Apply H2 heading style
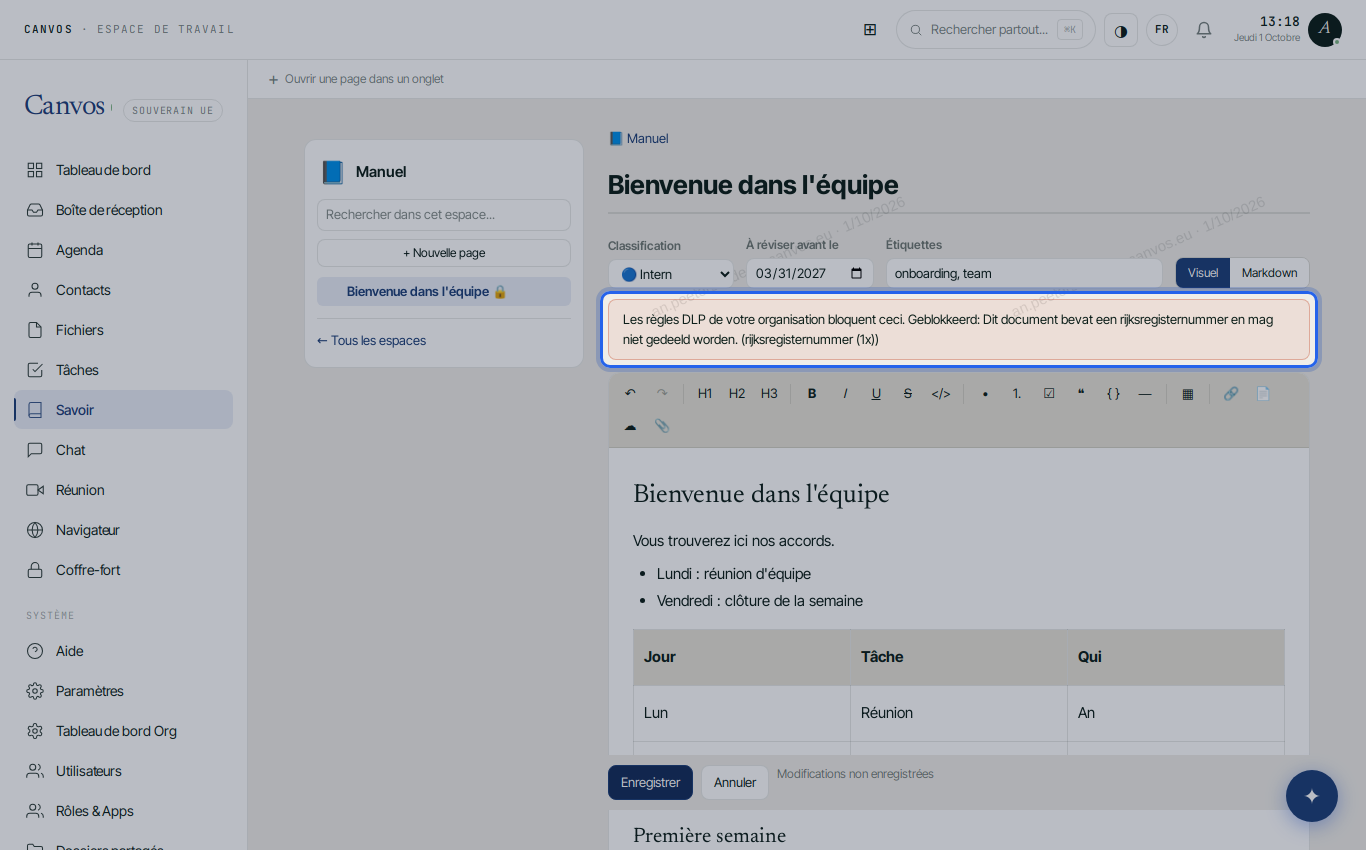The width and height of the screenshot is (1366, 850). 737,393
